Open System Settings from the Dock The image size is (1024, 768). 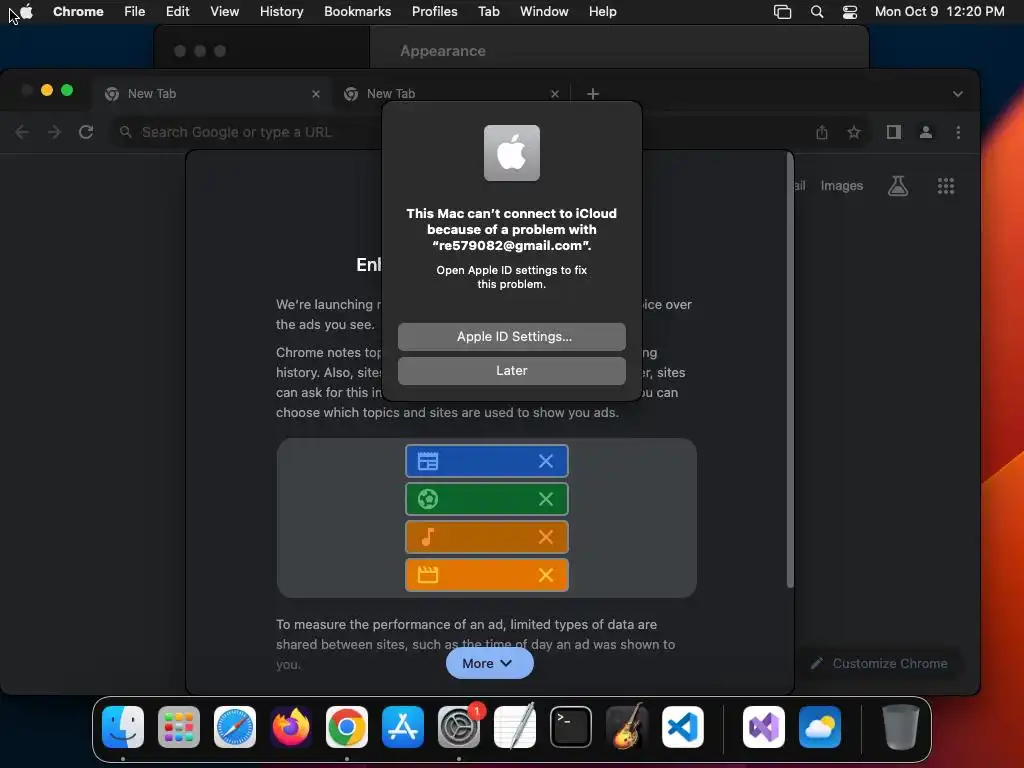pyautogui.click(x=459, y=727)
